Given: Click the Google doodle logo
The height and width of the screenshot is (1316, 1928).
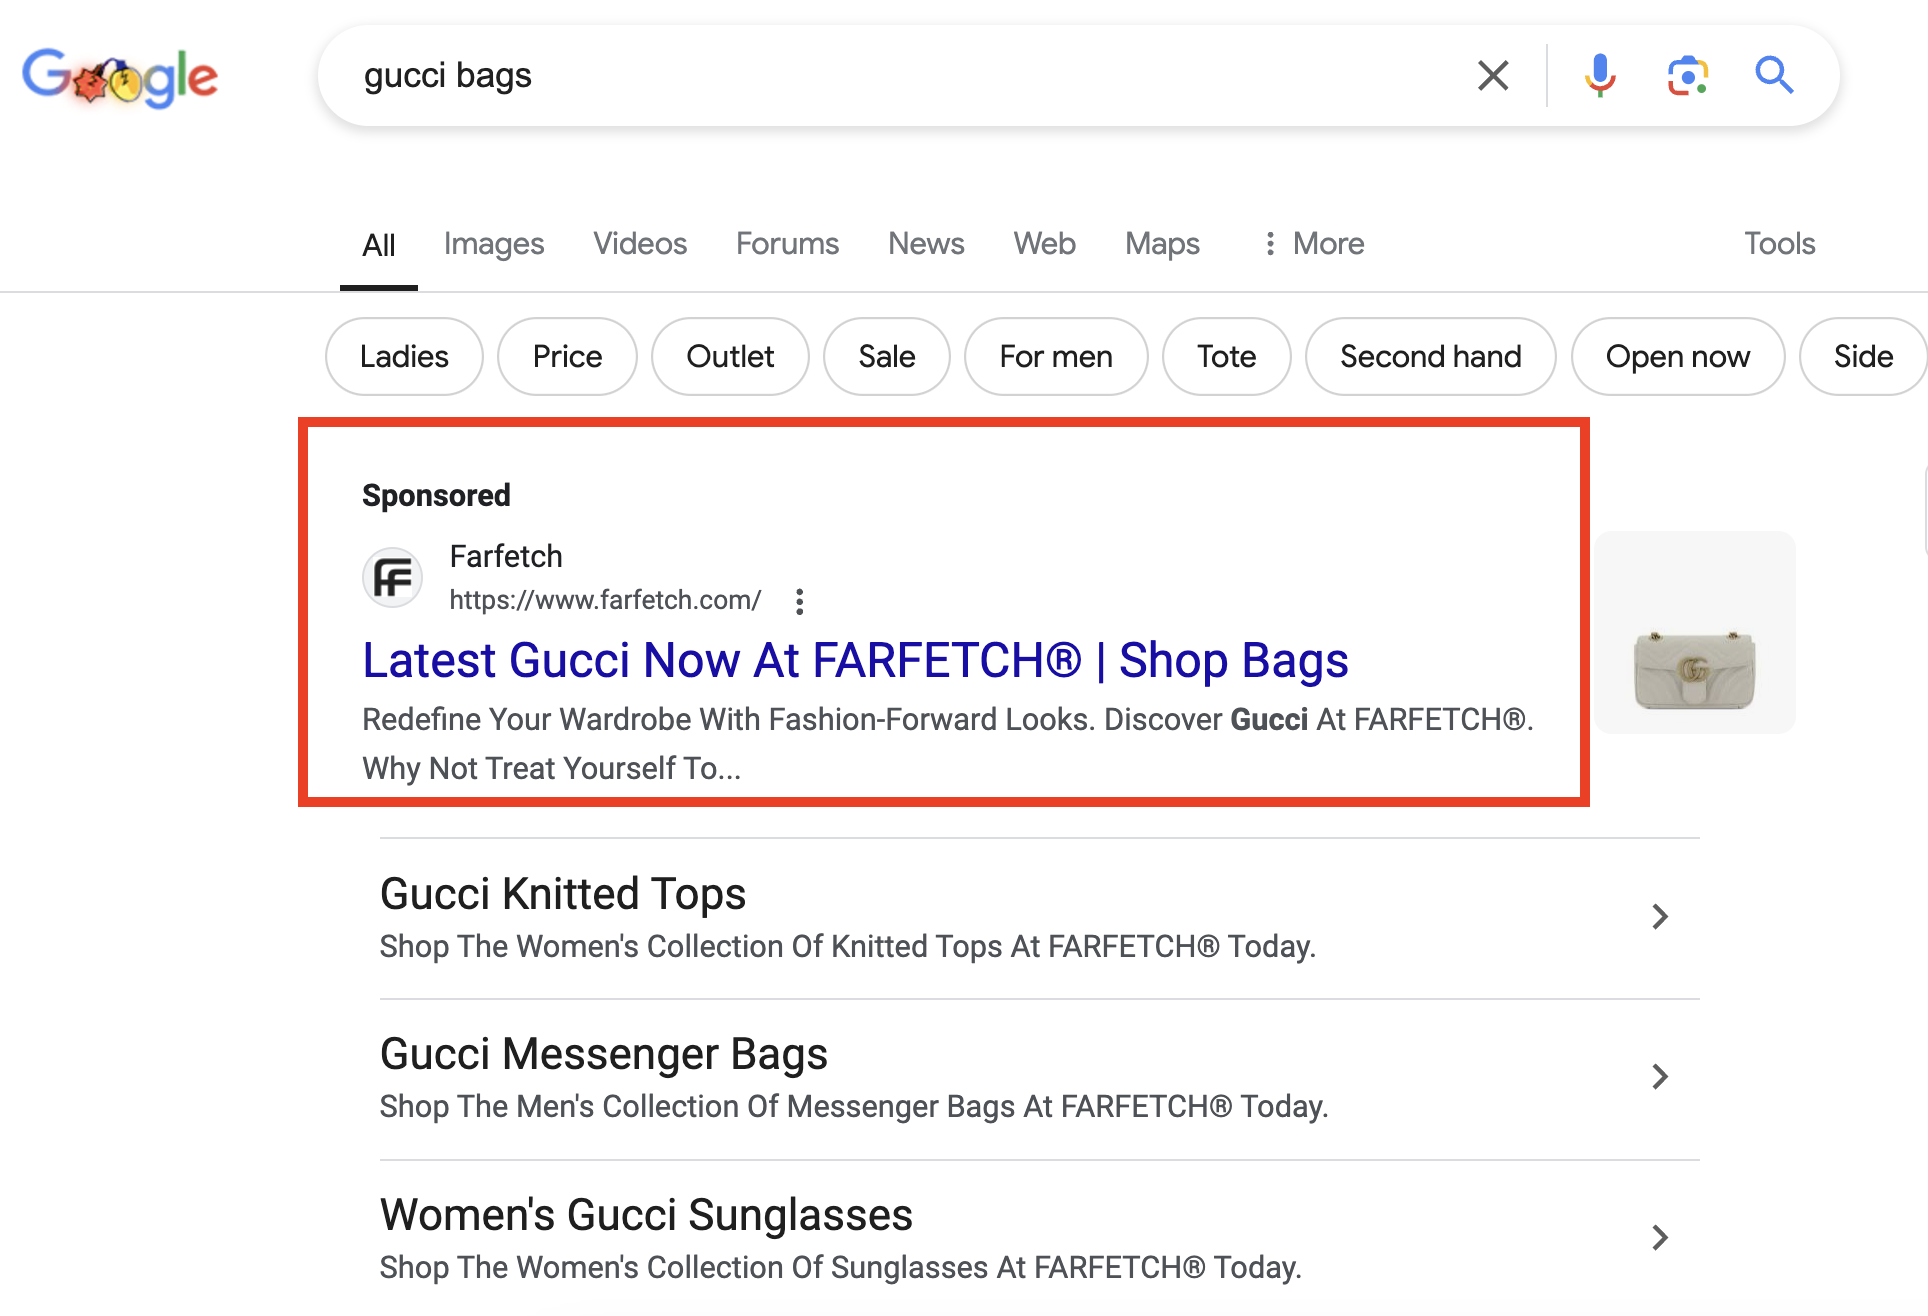Looking at the screenshot, I should pyautogui.click(x=120, y=77).
